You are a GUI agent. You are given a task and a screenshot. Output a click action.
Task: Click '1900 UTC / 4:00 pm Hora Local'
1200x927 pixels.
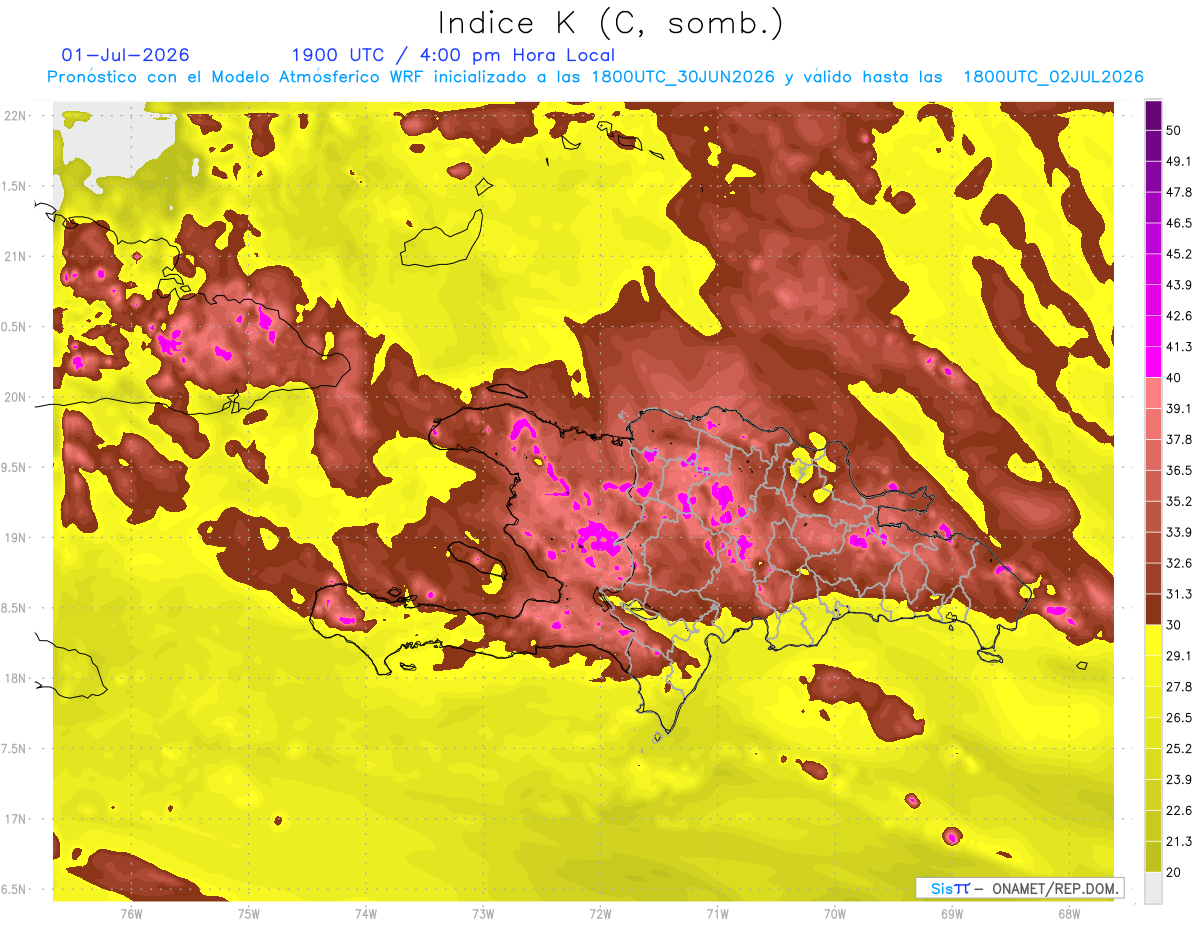[x=453, y=55]
